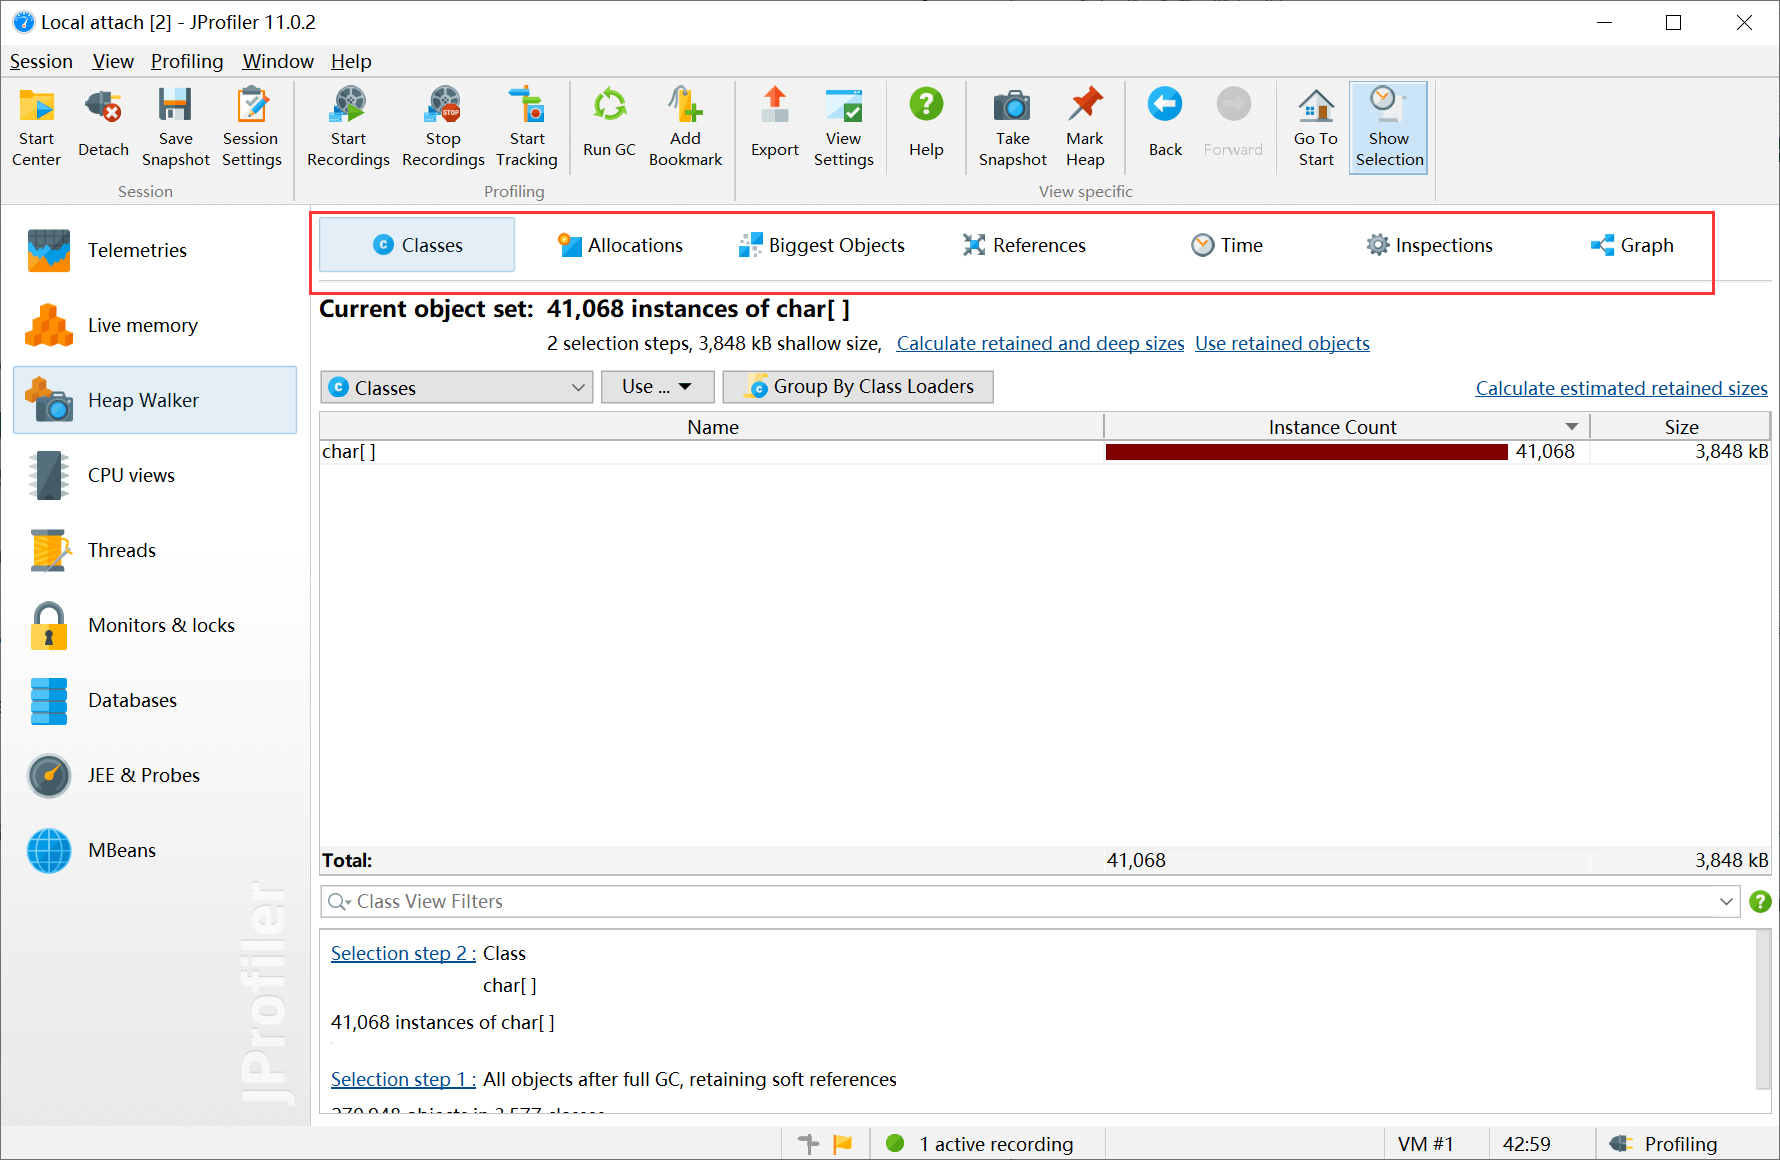Add a bookmark
This screenshot has height=1160, width=1780.
(x=685, y=128)
